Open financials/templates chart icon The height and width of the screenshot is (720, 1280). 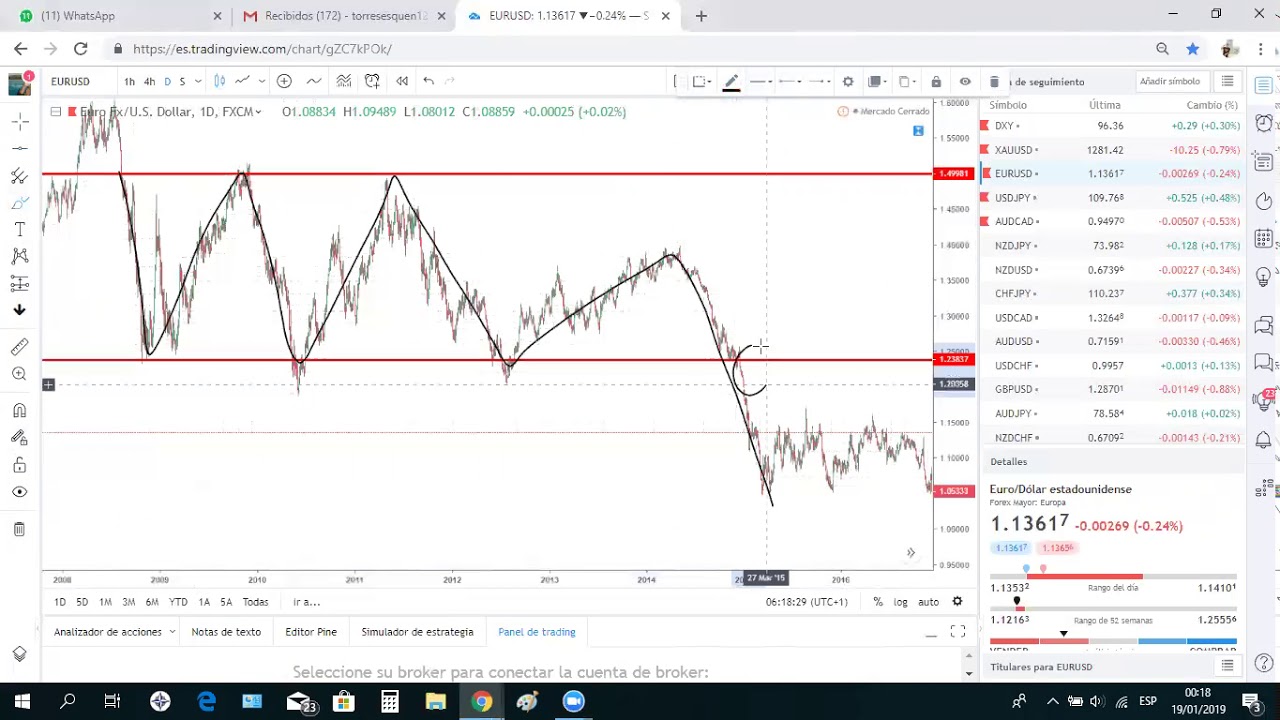pos(343,81)
